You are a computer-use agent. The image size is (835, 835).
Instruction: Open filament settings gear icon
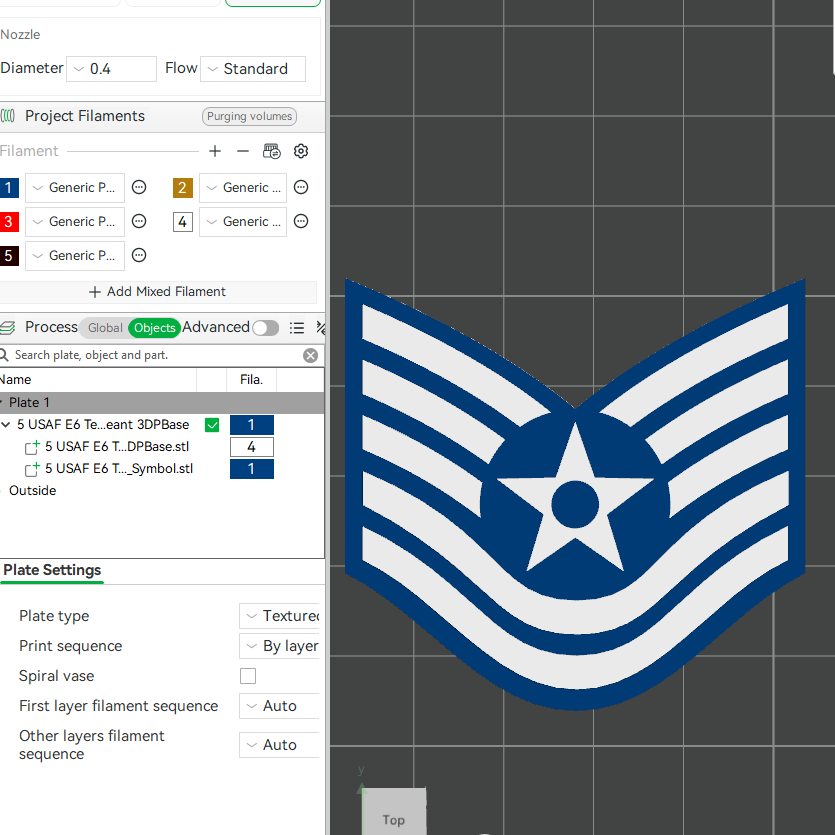tap(301, 151)
